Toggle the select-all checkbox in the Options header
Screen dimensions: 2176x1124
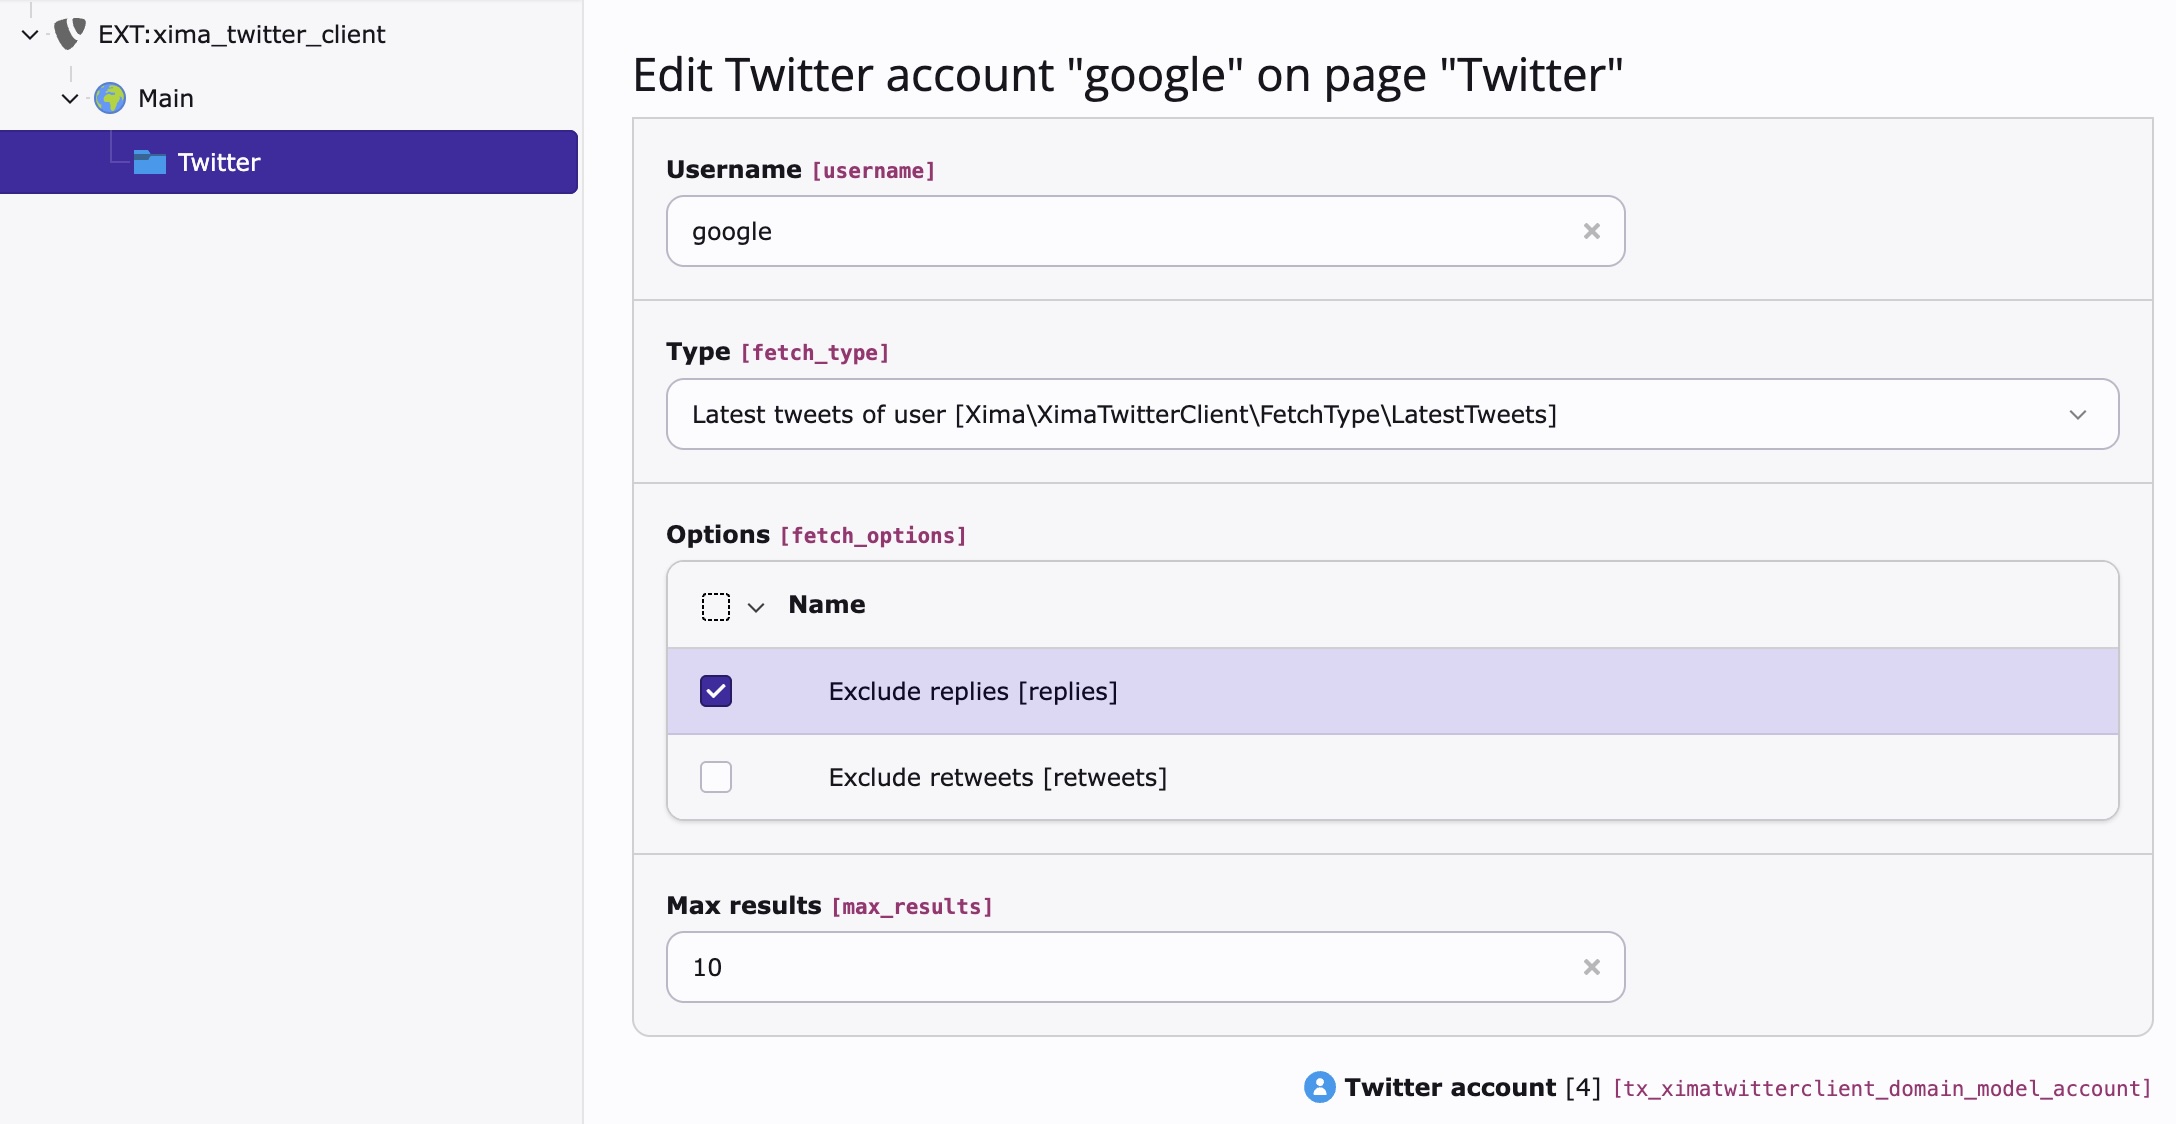[716, 606]
